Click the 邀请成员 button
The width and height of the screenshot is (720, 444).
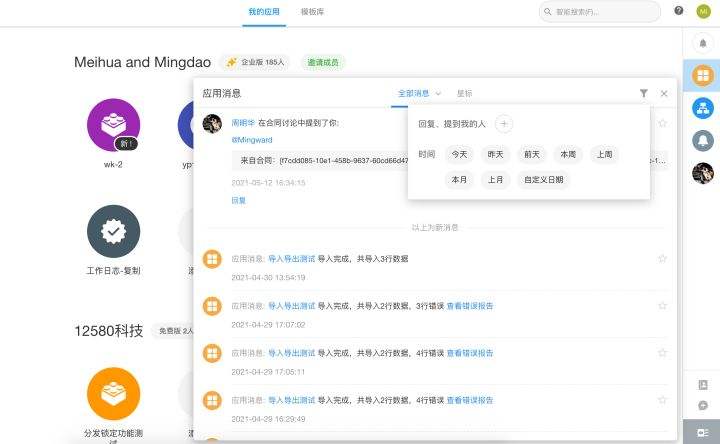pos(322,62)
